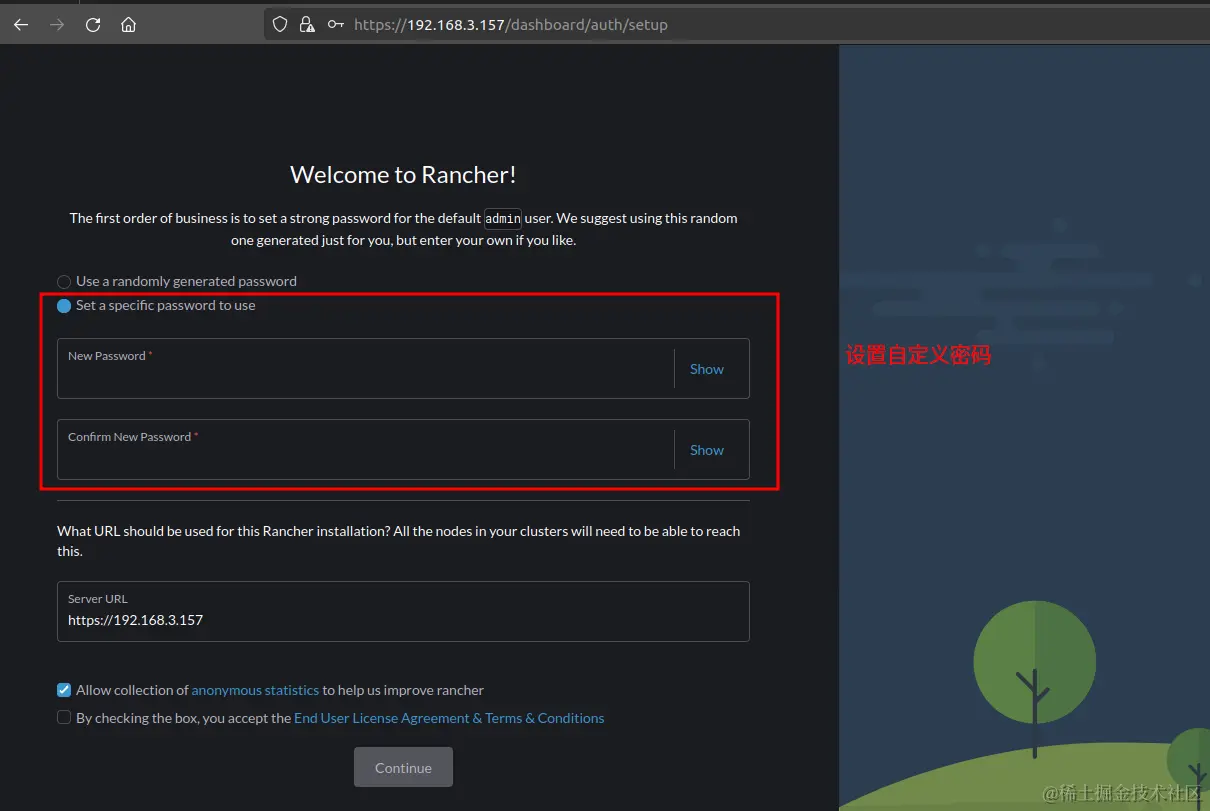Open the shield tracking protection icon
Screen dimensions: 1210x811
[x=280, y=25]
